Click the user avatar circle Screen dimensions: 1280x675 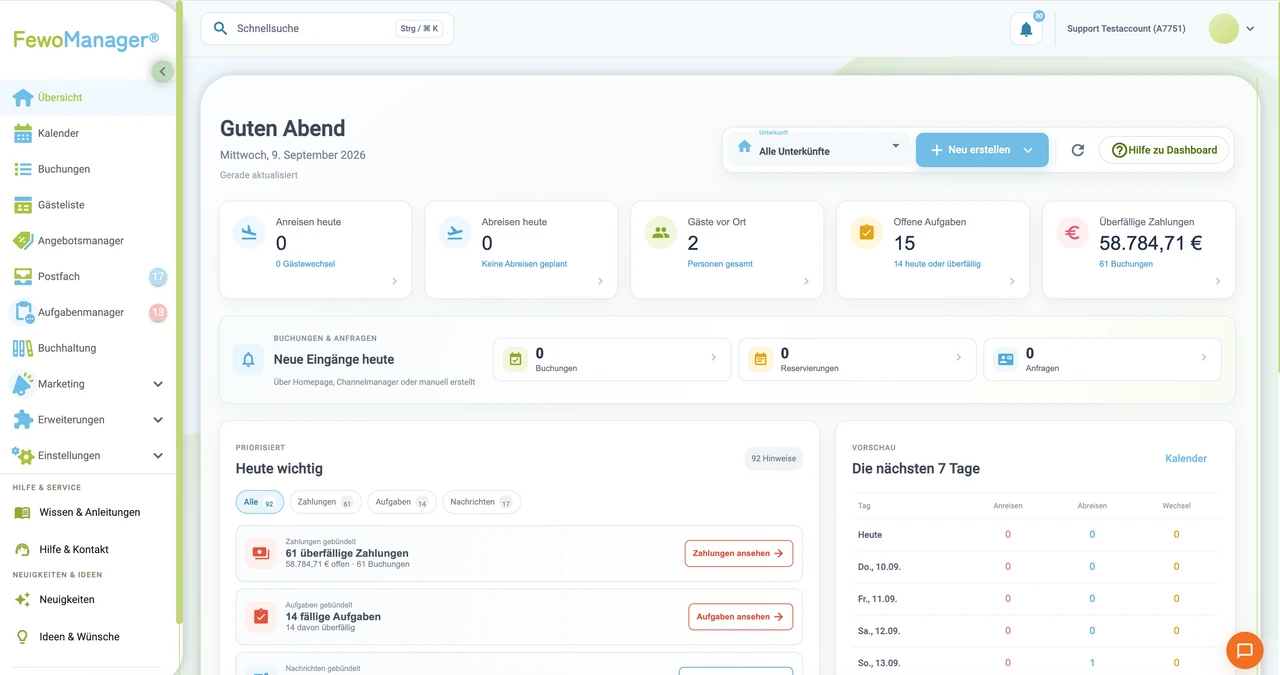[1224, 29]
